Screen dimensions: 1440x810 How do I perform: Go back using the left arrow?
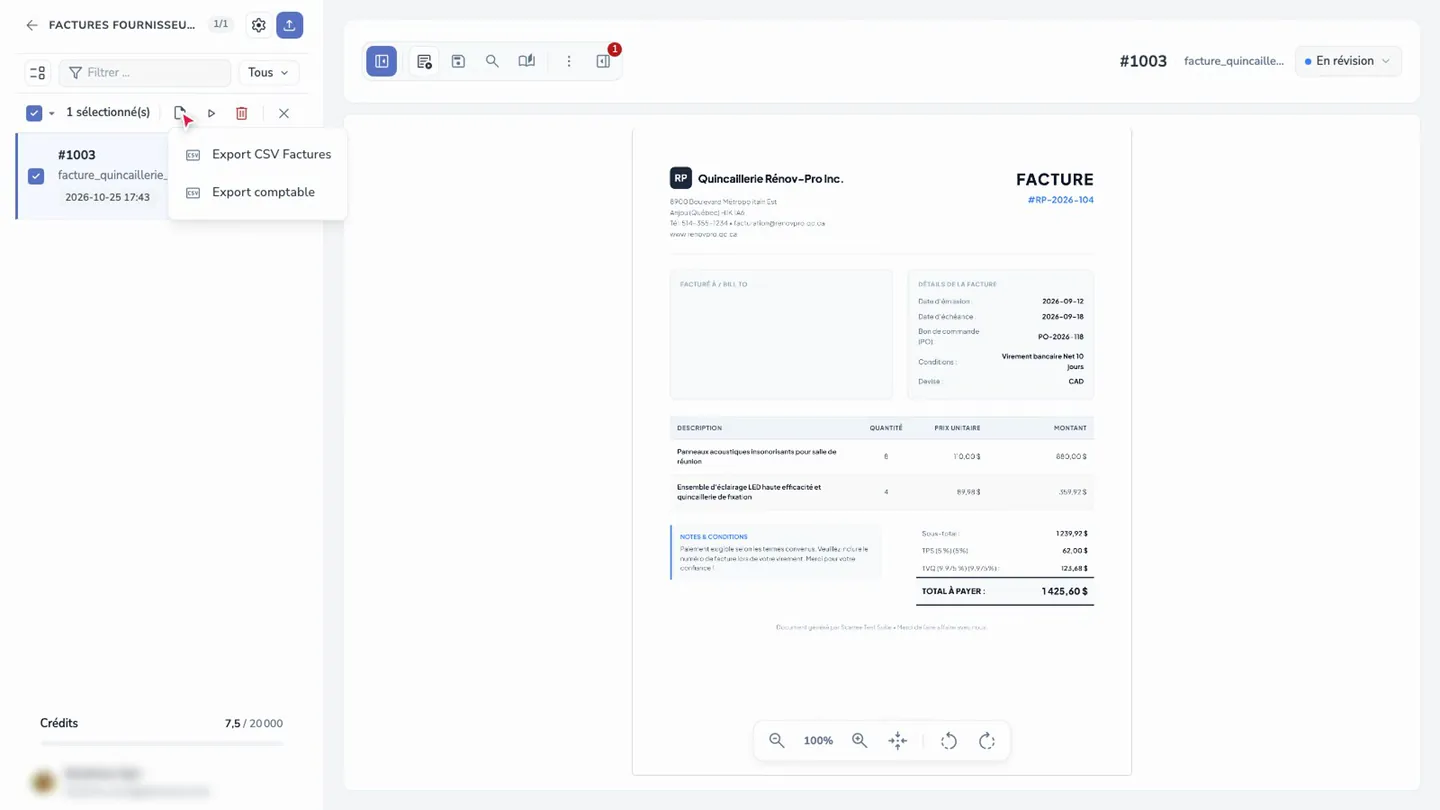pos(32,25)
